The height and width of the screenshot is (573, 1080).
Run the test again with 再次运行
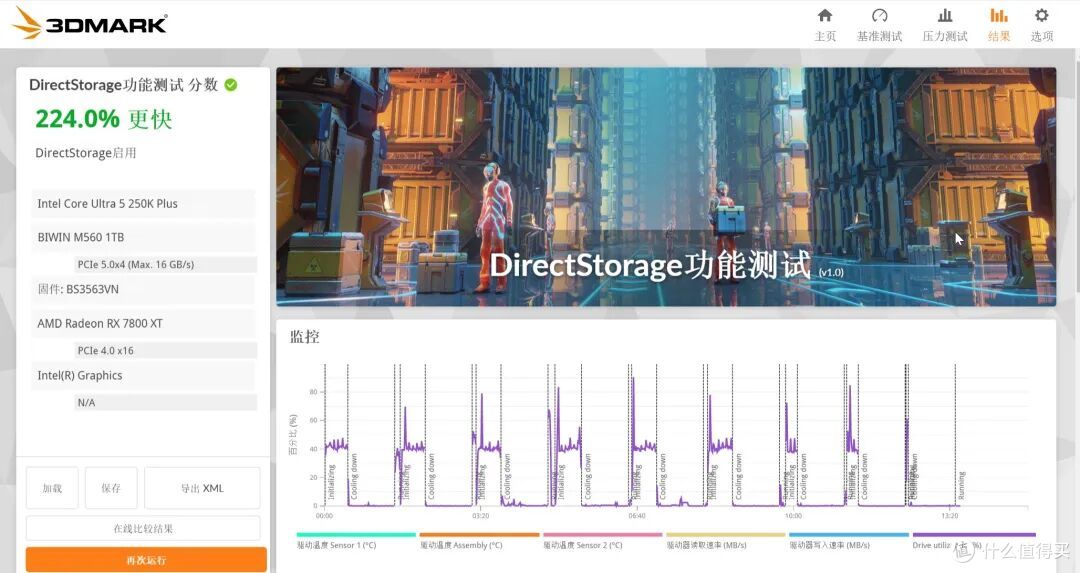(x=146, y=559)
